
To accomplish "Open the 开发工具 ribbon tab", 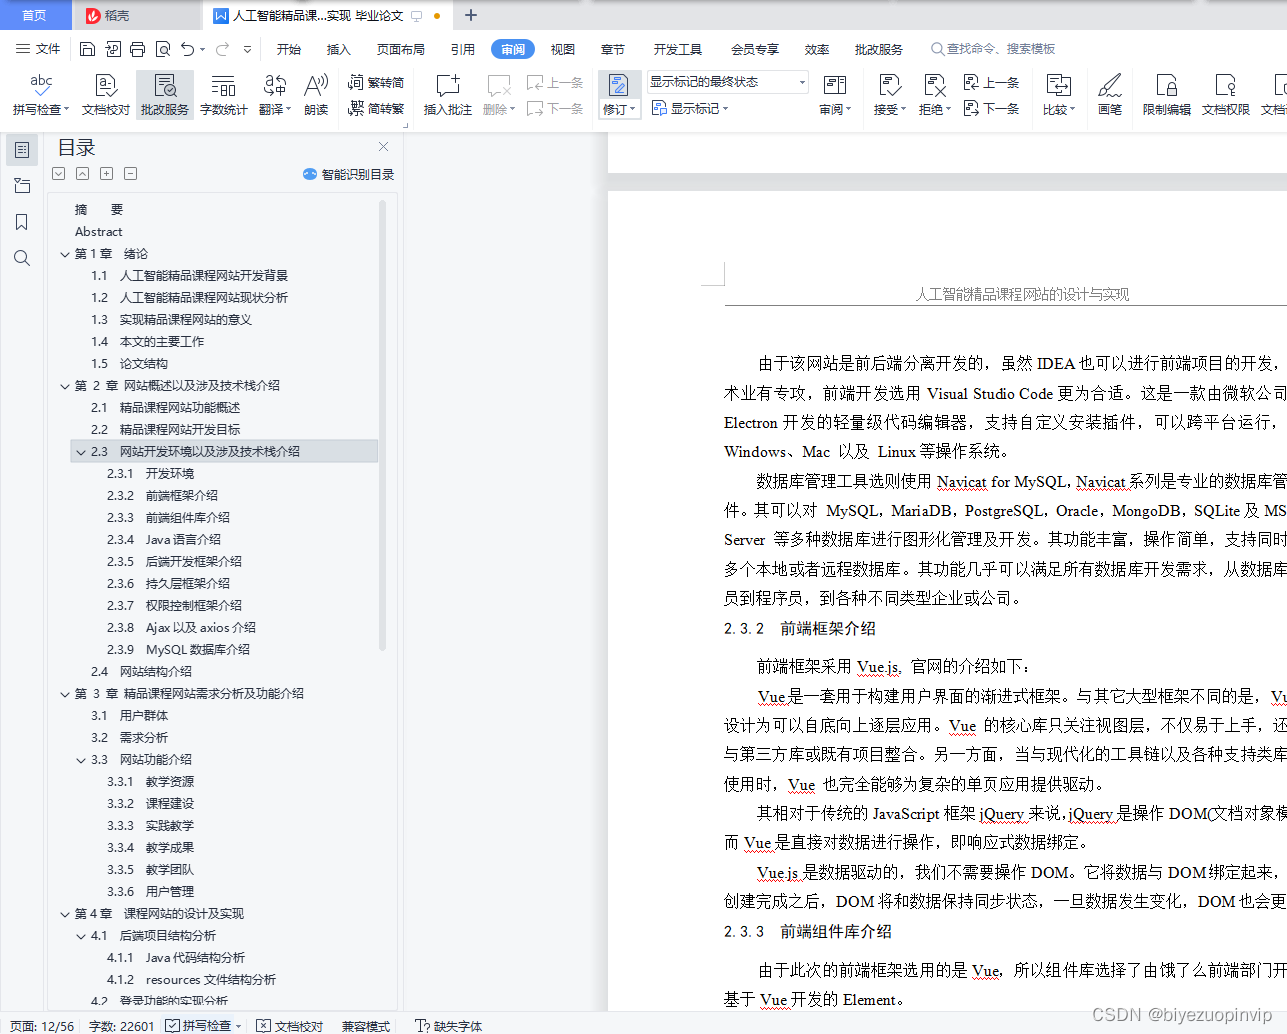I will (678, 49).
